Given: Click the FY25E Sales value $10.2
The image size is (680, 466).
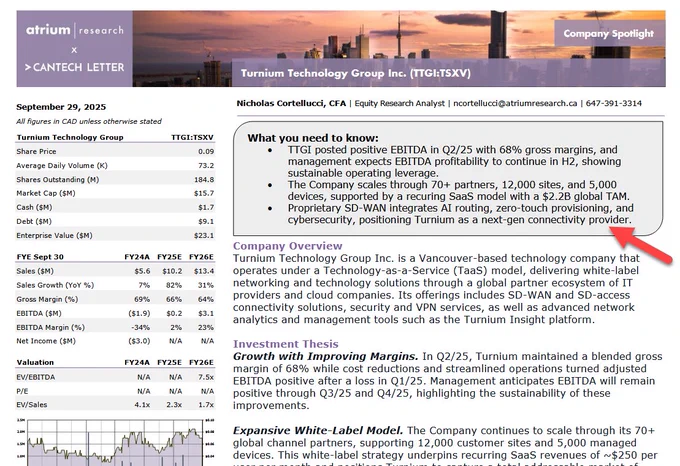Looking at the screenshot, I should tap(172, 271).
